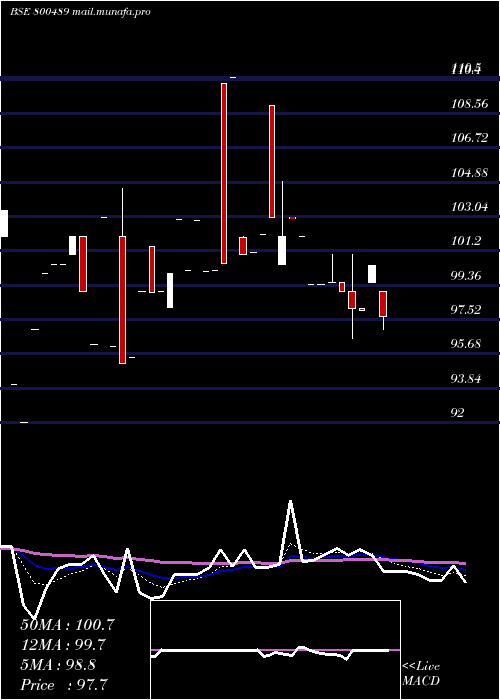The image size is (500, 700).
Task: Click the 5MA : 98.8 value
Action: pyautogui.click(x=58, y=665)
